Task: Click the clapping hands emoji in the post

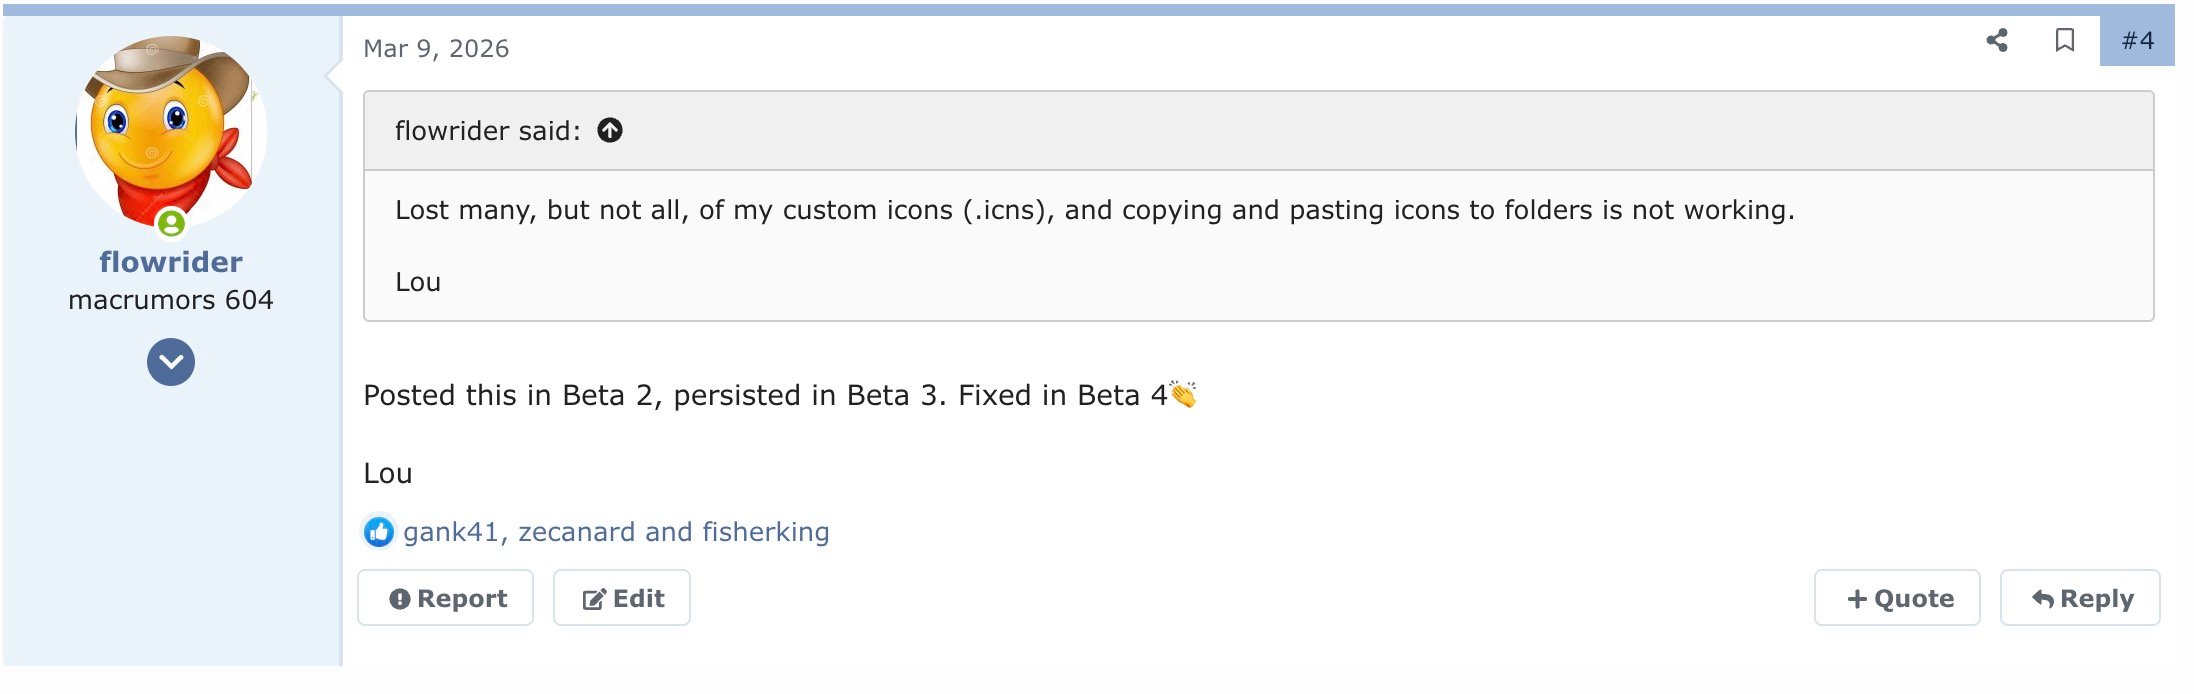Action: click(x=1183, y=394)
